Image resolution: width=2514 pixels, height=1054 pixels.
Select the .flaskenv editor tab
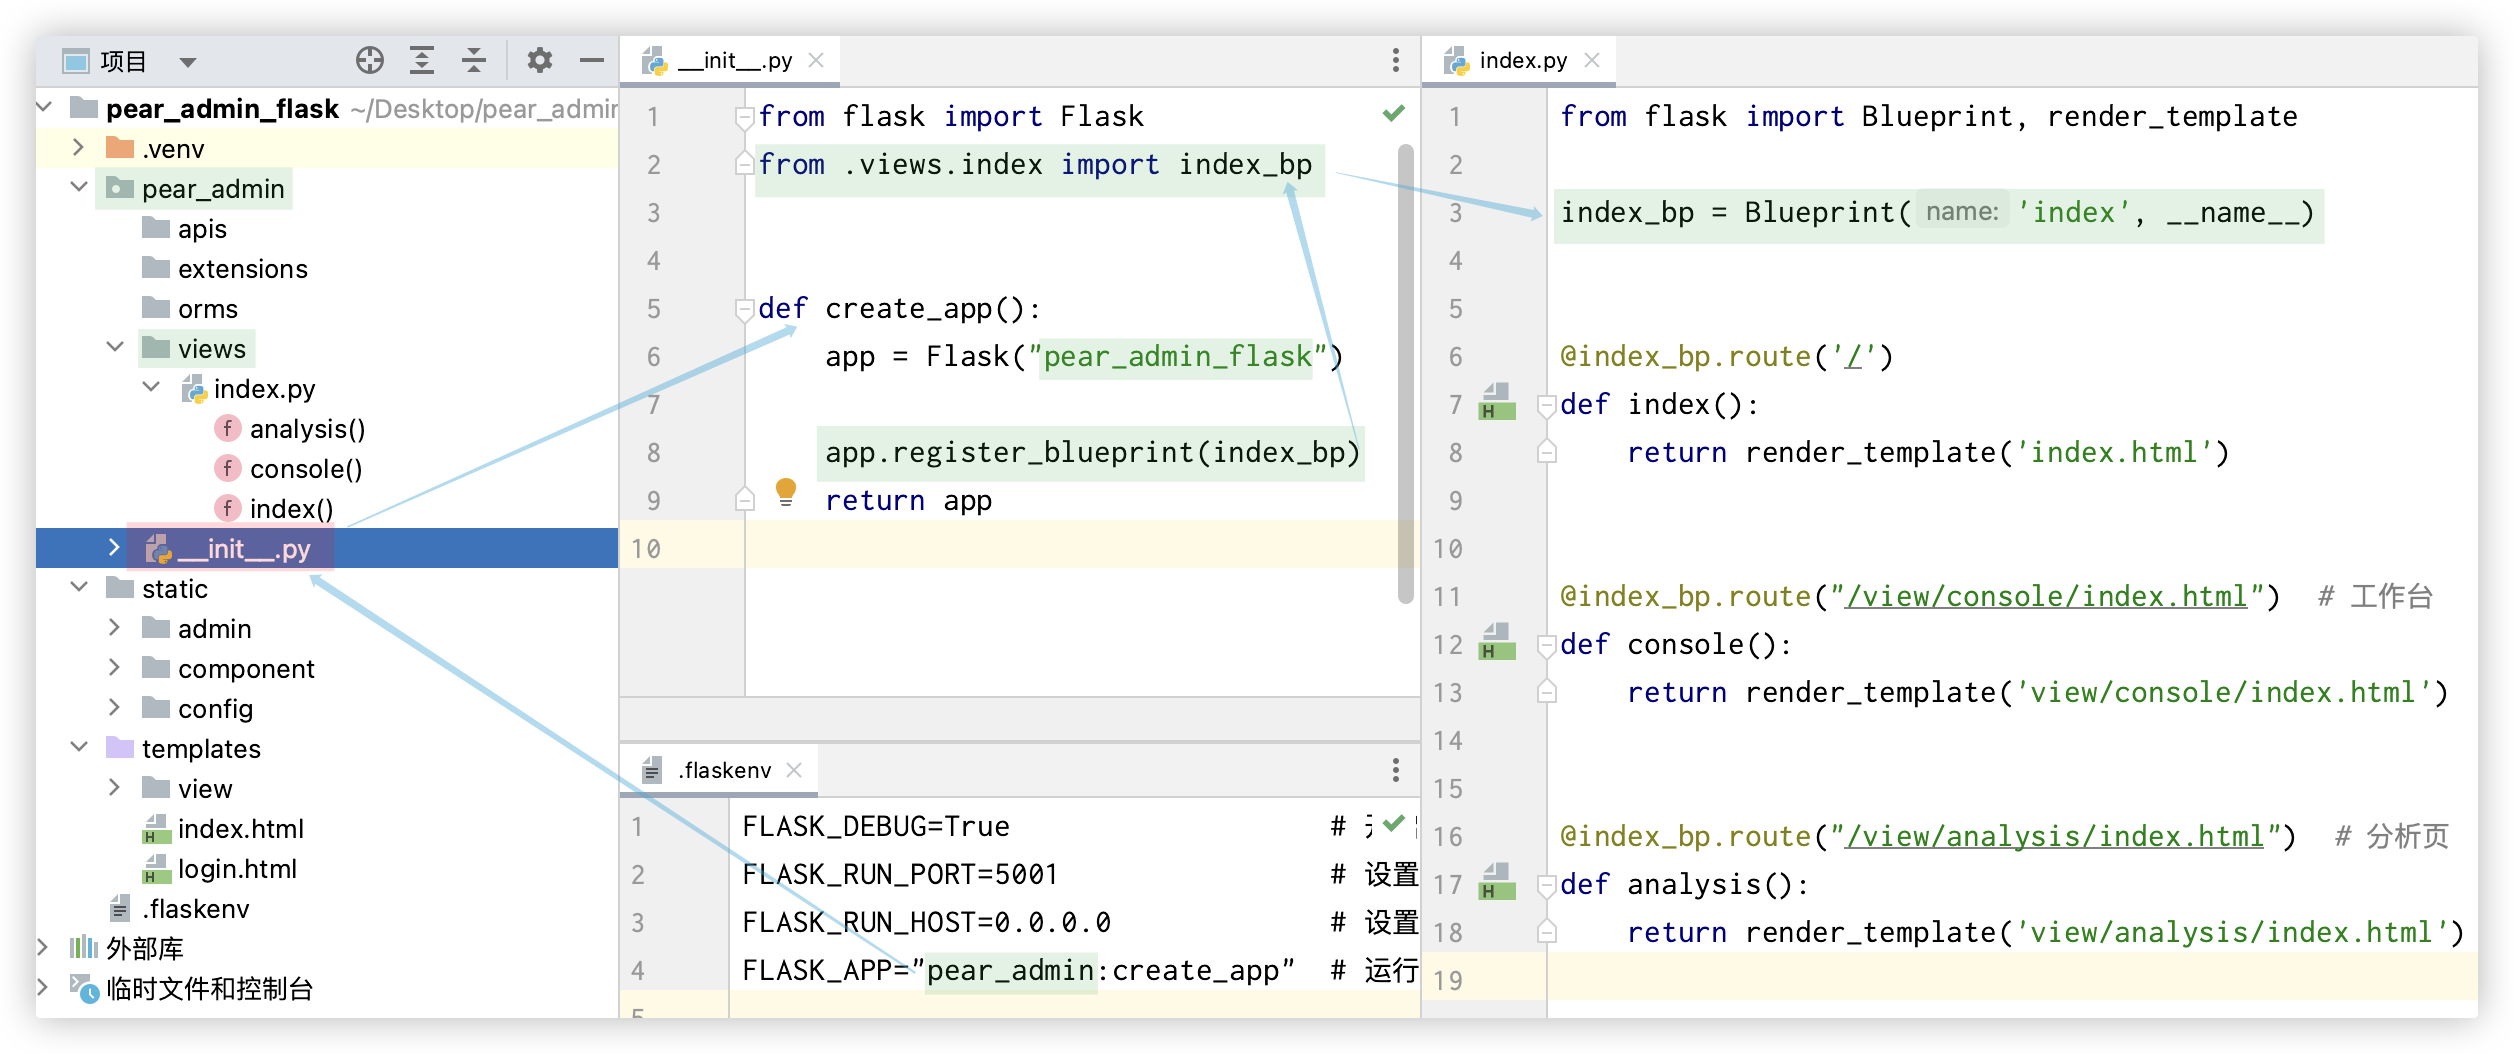pyautogui.click(x=725, y=770)
